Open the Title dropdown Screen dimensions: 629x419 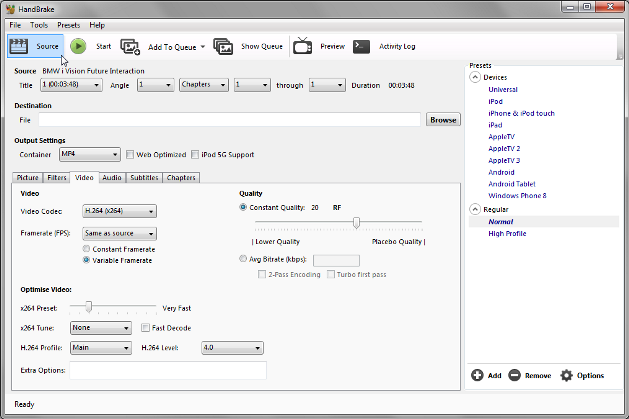pos(71,85)
